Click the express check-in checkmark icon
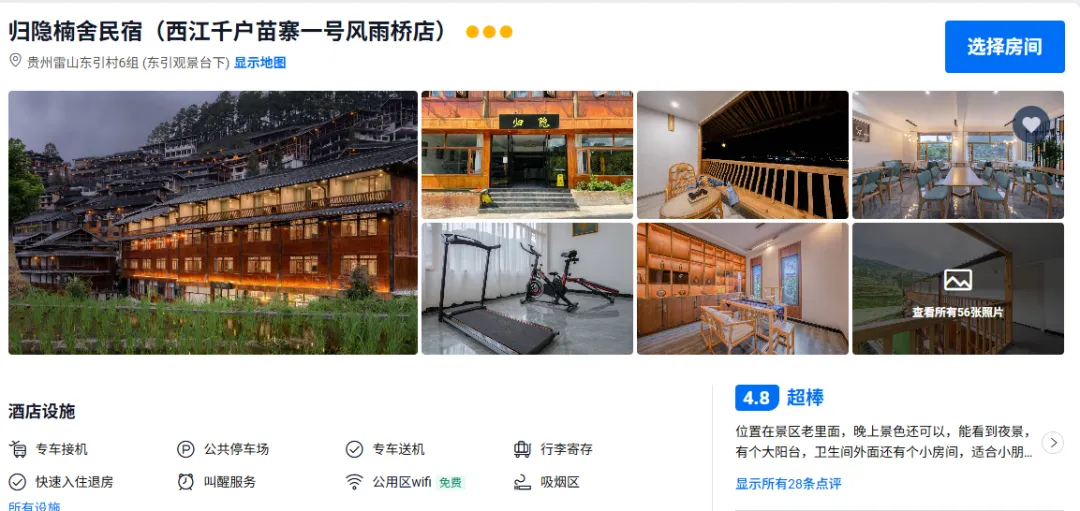This screenshot has height=511, width=1080. 17,481
